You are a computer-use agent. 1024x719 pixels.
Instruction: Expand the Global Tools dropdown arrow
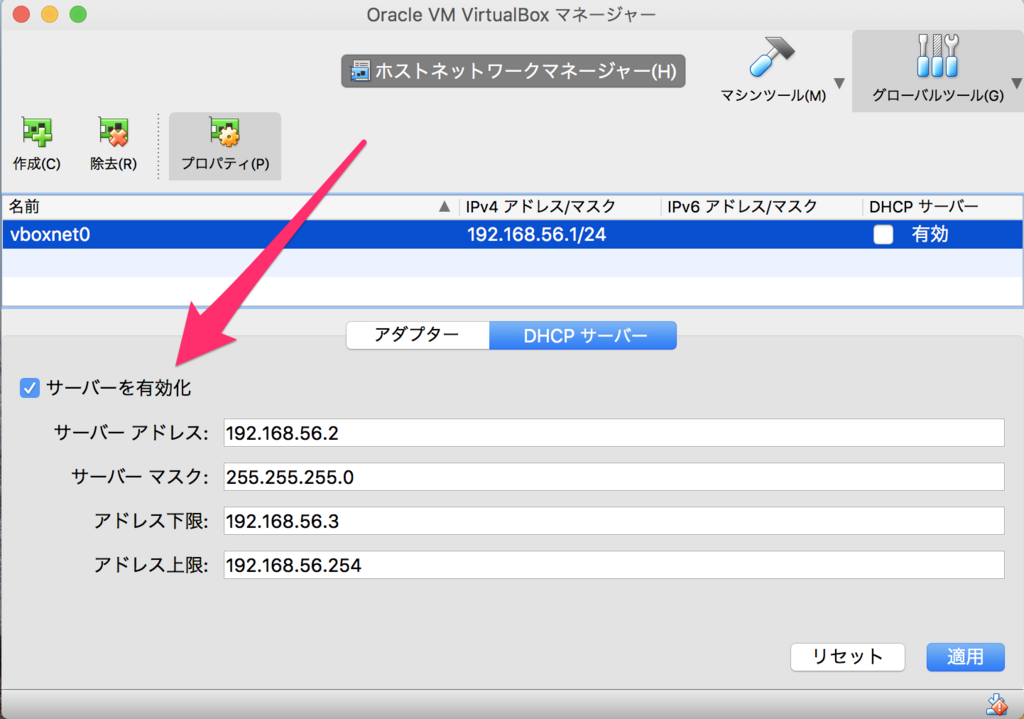[x=1017, y=83]
